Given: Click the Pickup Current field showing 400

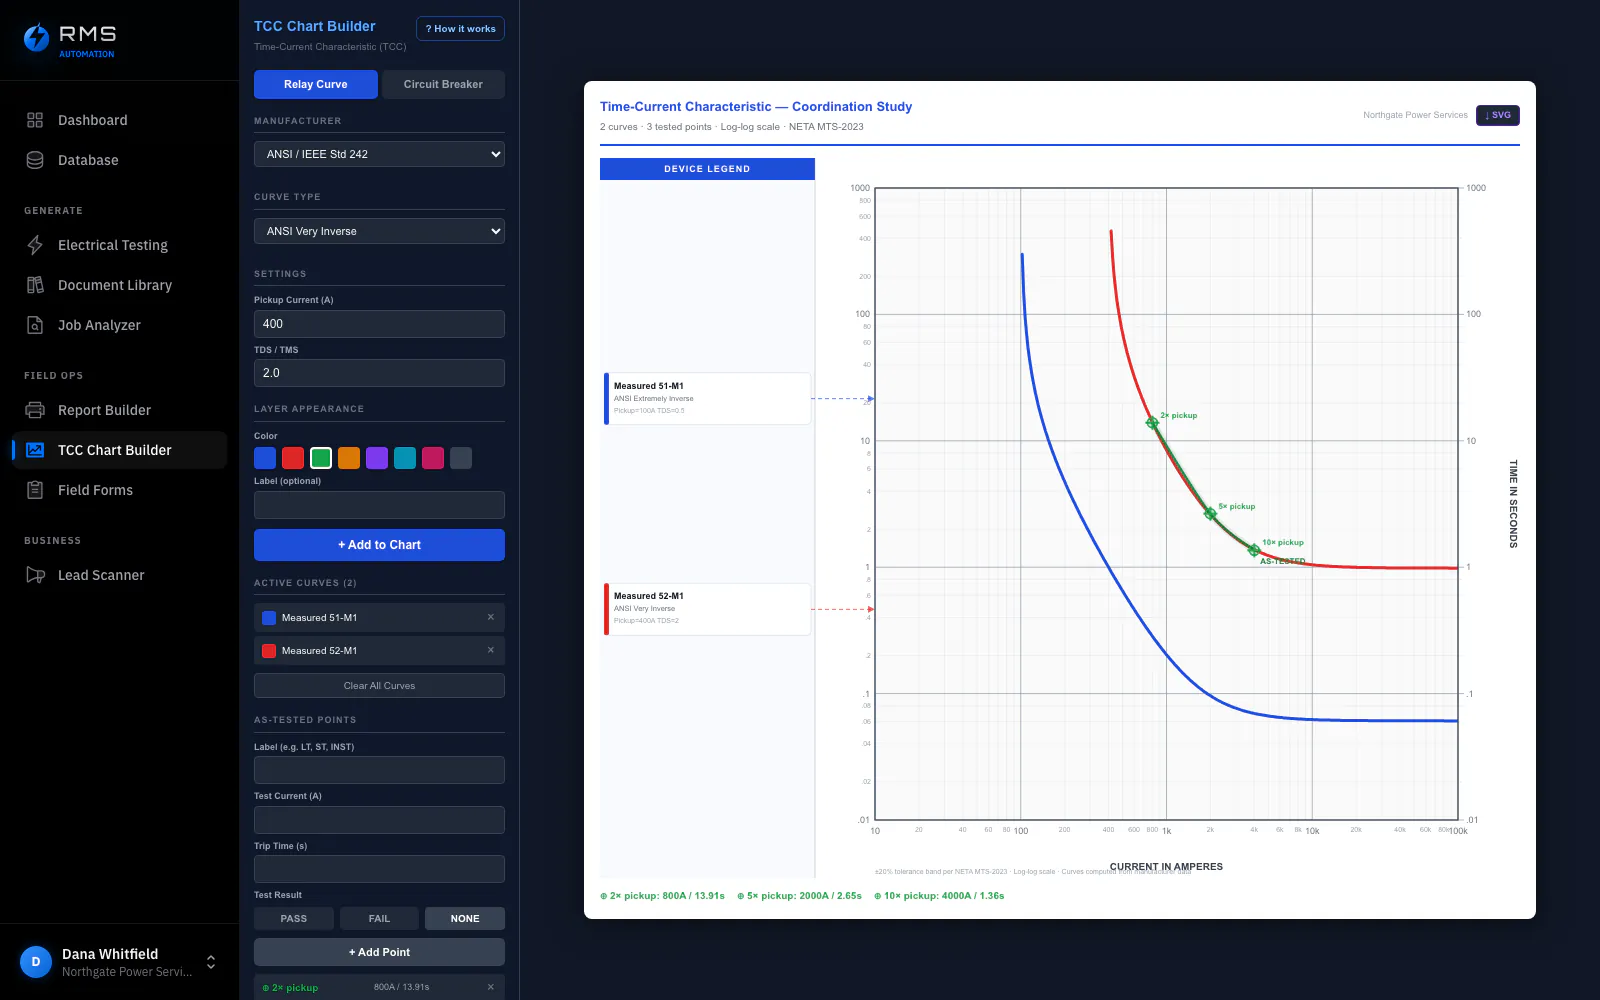Looking at the screenshot, I should coord(379,324).
